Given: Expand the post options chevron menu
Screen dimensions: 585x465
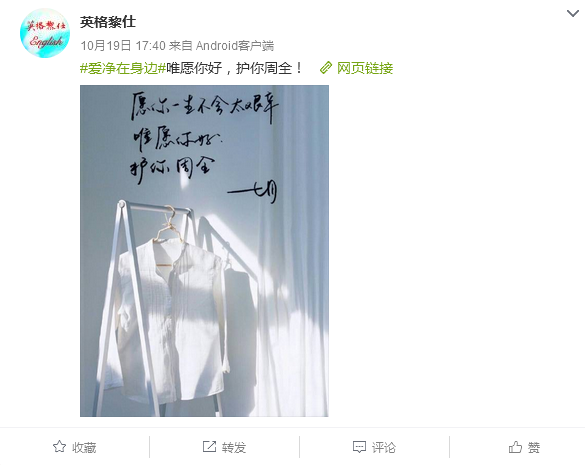Looking at the screenshot, I should (x=573, y=14).
